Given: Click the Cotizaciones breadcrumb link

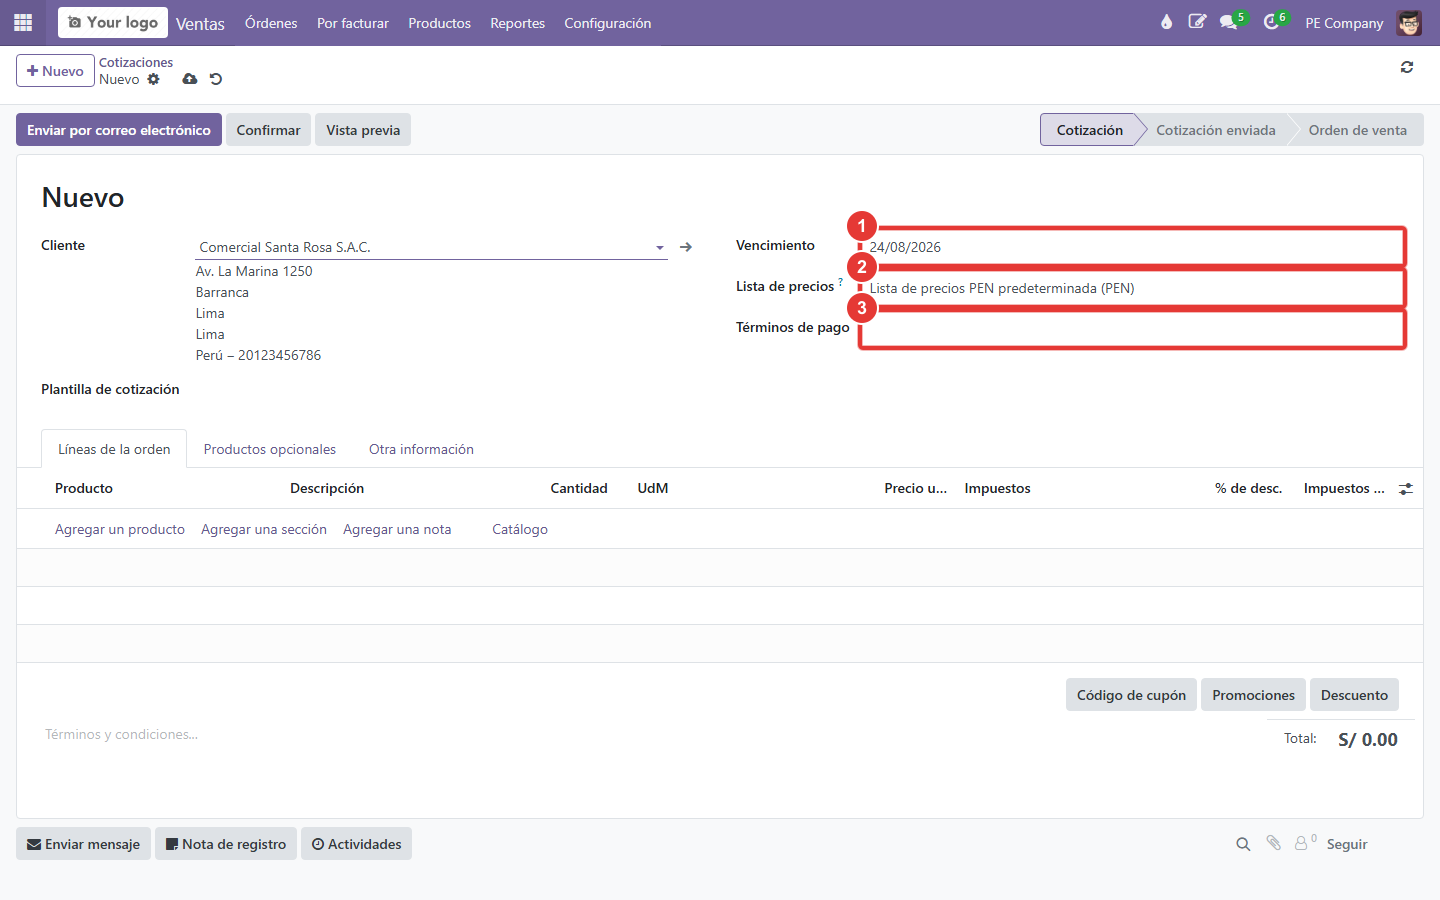Looking at the screenshot, I should (136, 62).
